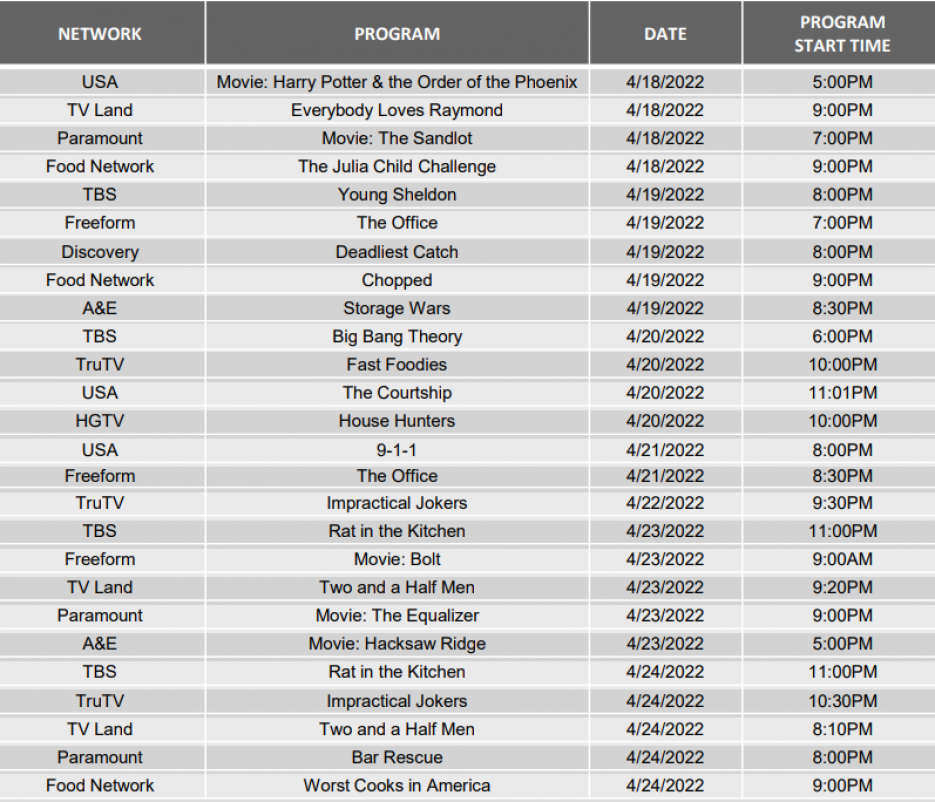Select the Harry Potter movie program cell
The width and height of the screenshot is (935, 802).
coord(397,82)
